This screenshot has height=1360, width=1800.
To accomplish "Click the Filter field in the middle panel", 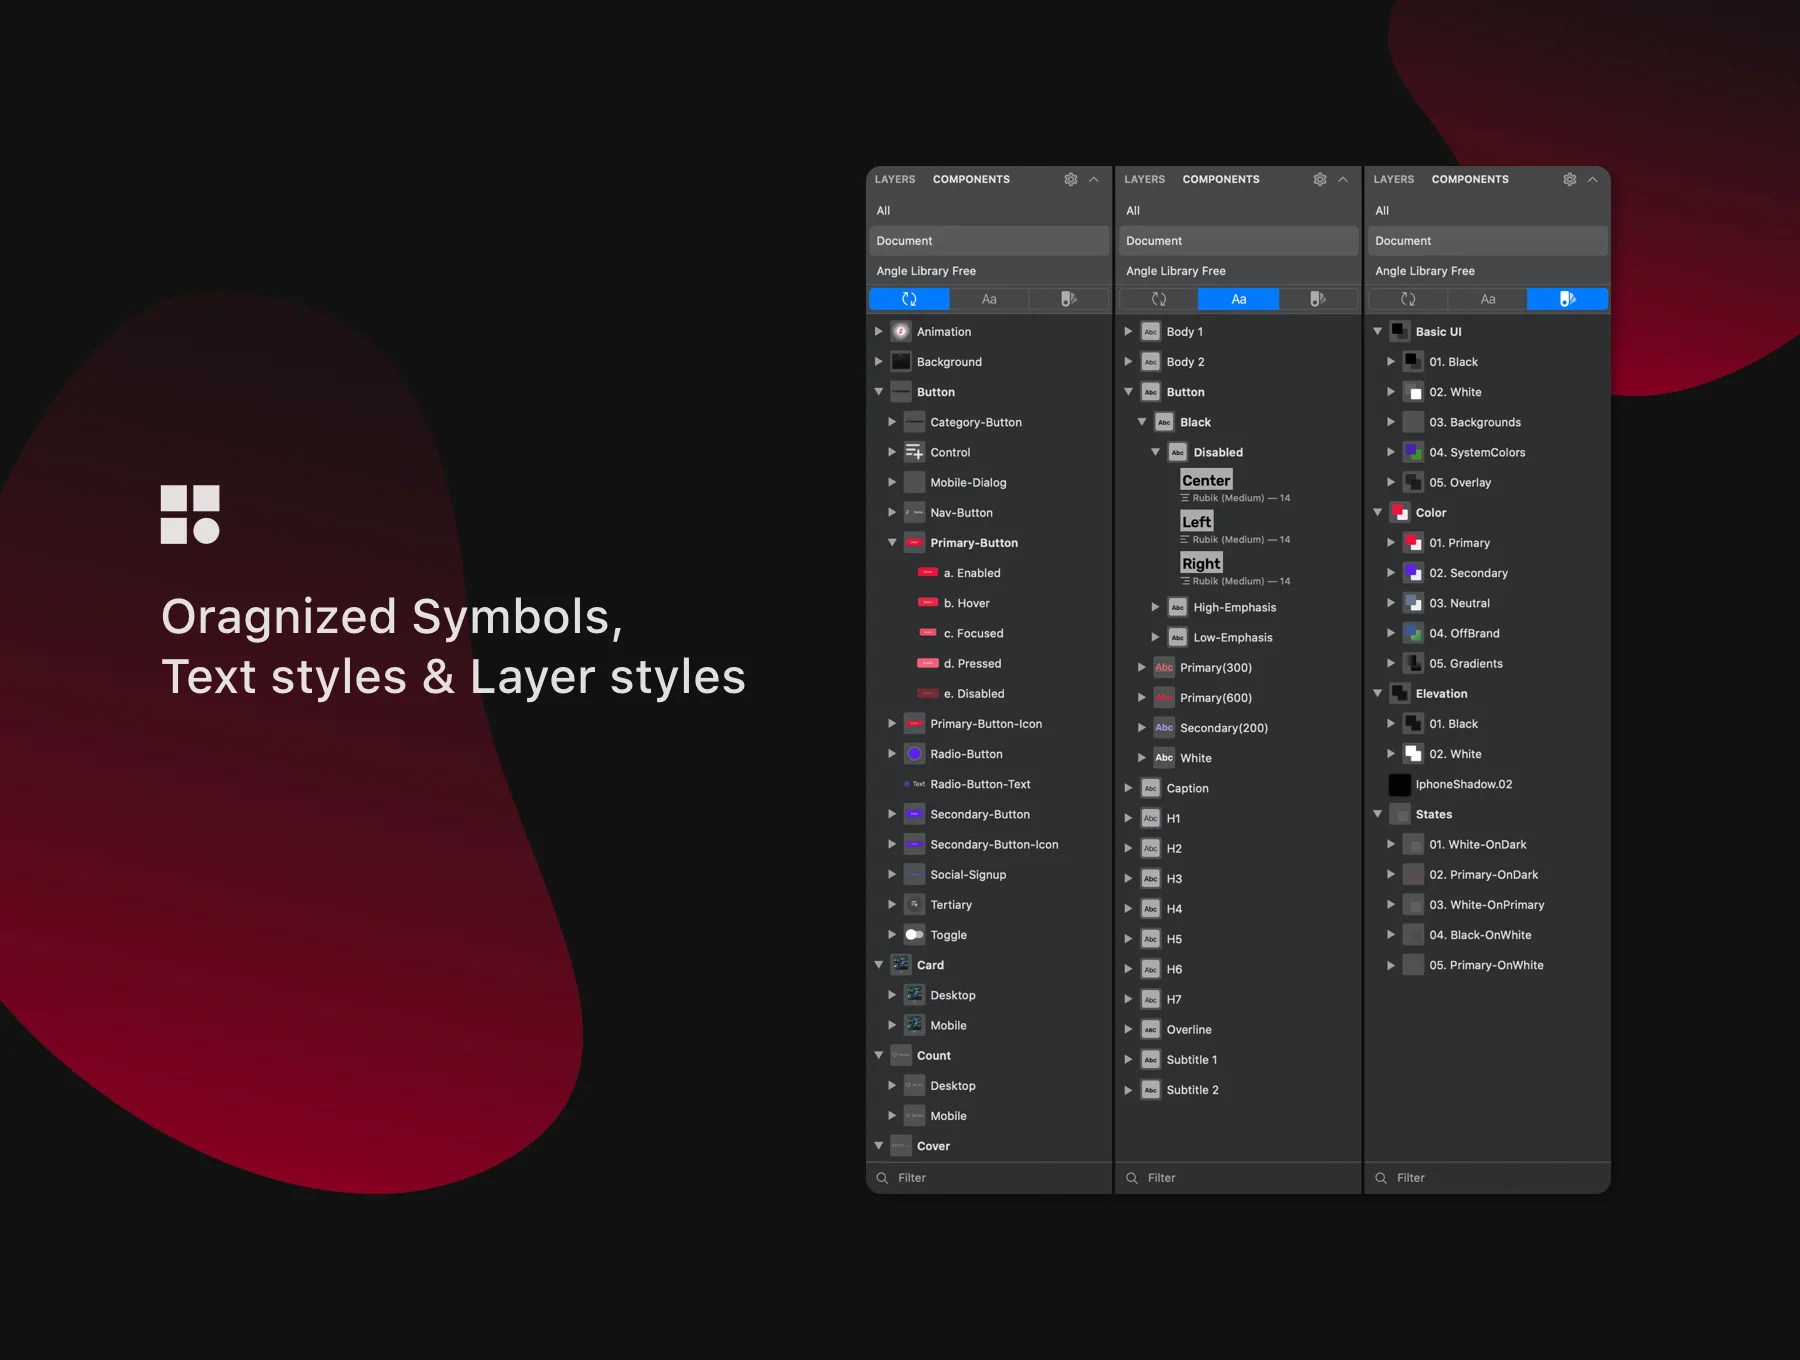I will click(x=1238, y=1177).
